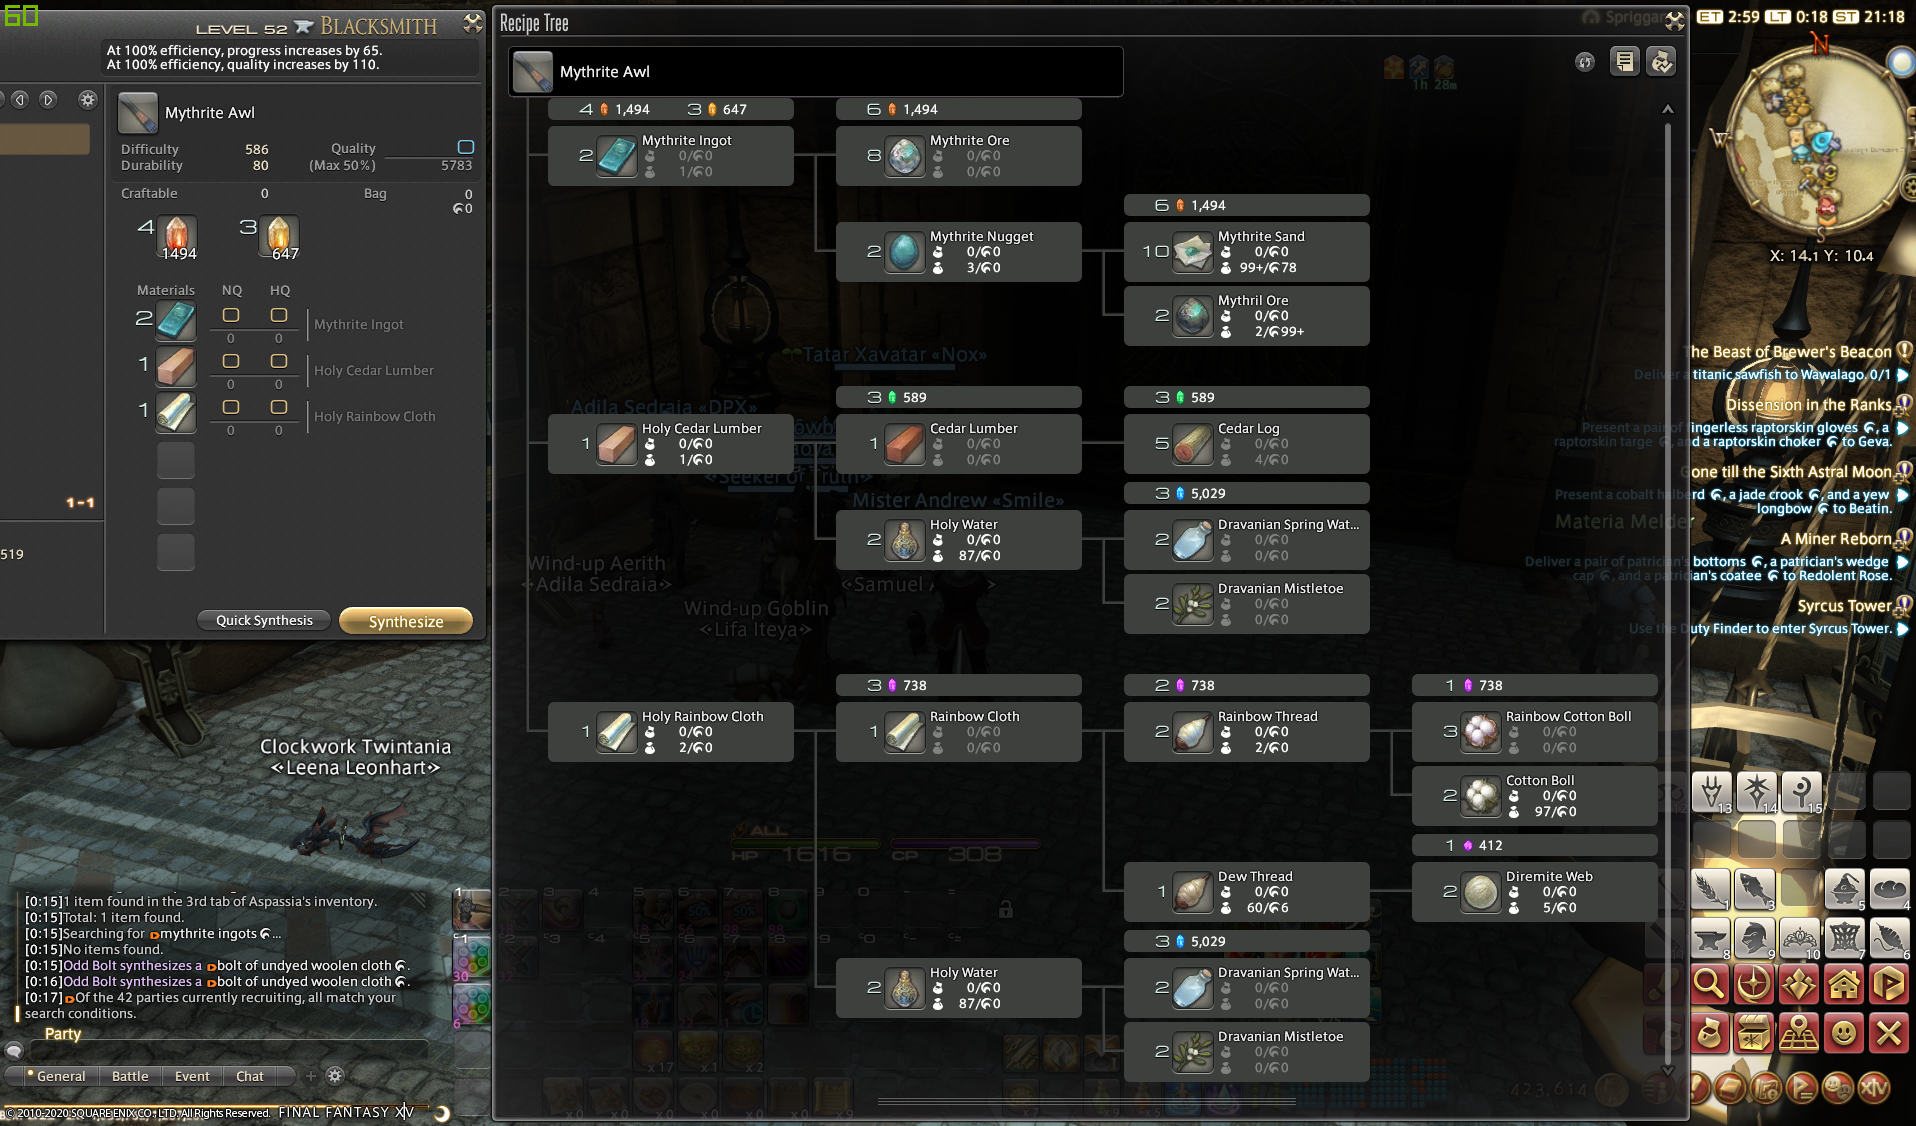
Task: Open the XIV system menu round icon
Action: (1874, 1087)
